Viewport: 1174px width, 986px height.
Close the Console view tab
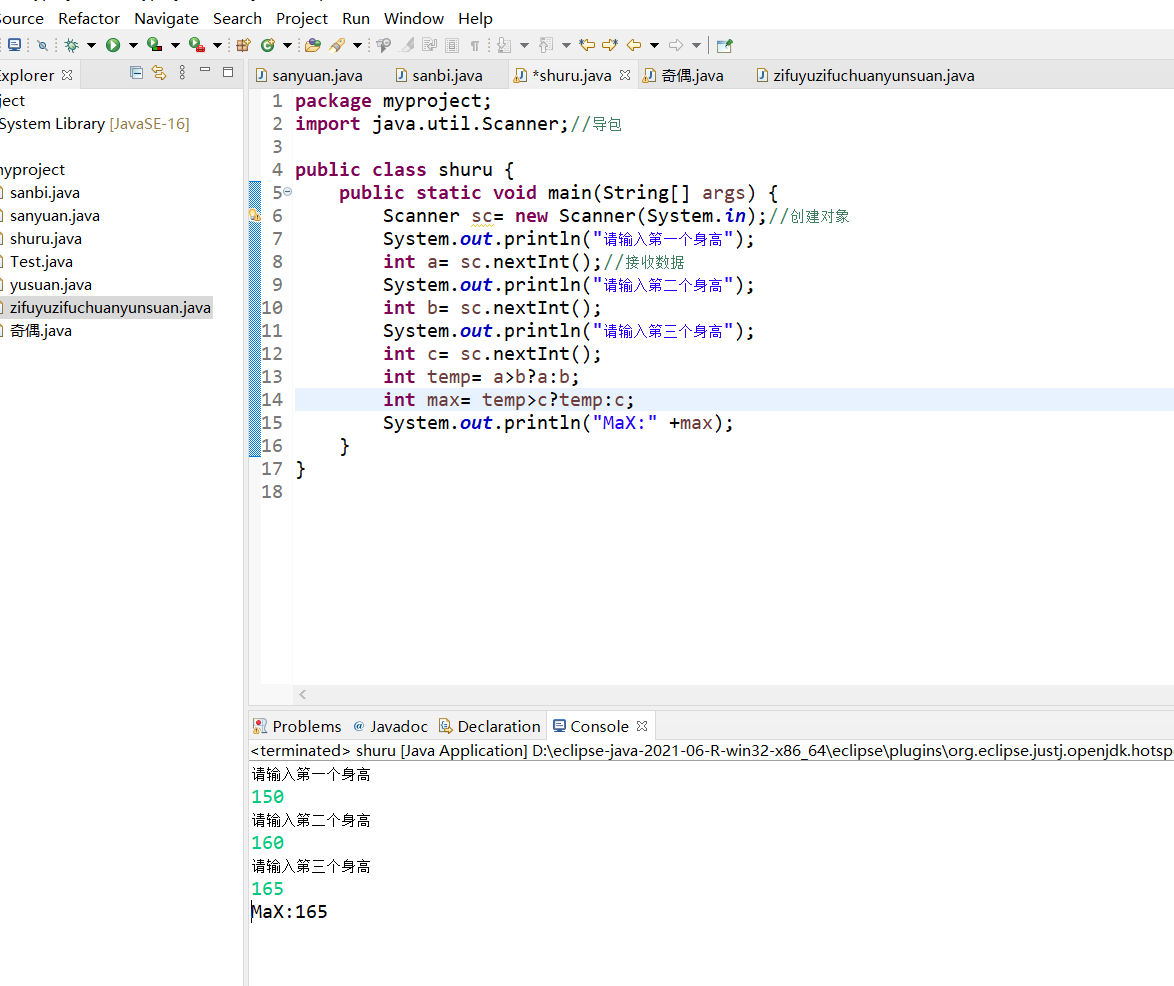[x=642, y=726]
